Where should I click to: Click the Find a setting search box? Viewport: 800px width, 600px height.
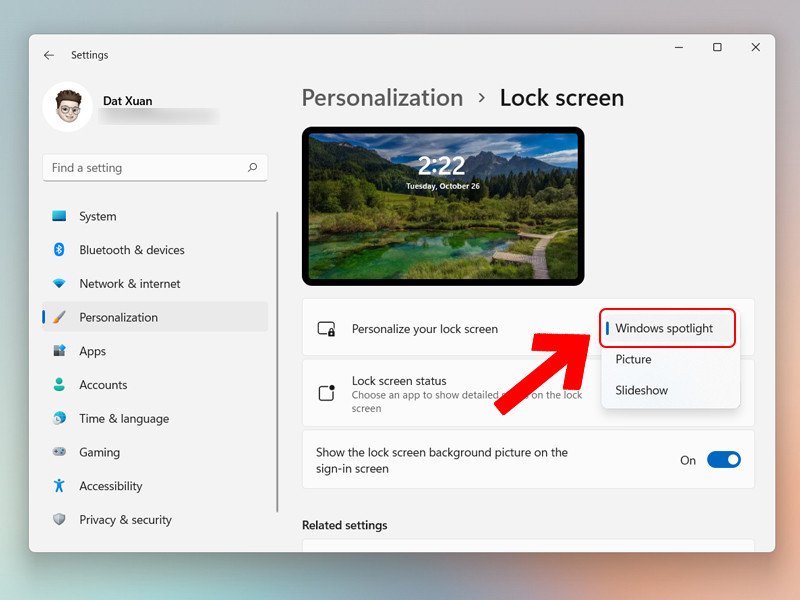[155, 167]
